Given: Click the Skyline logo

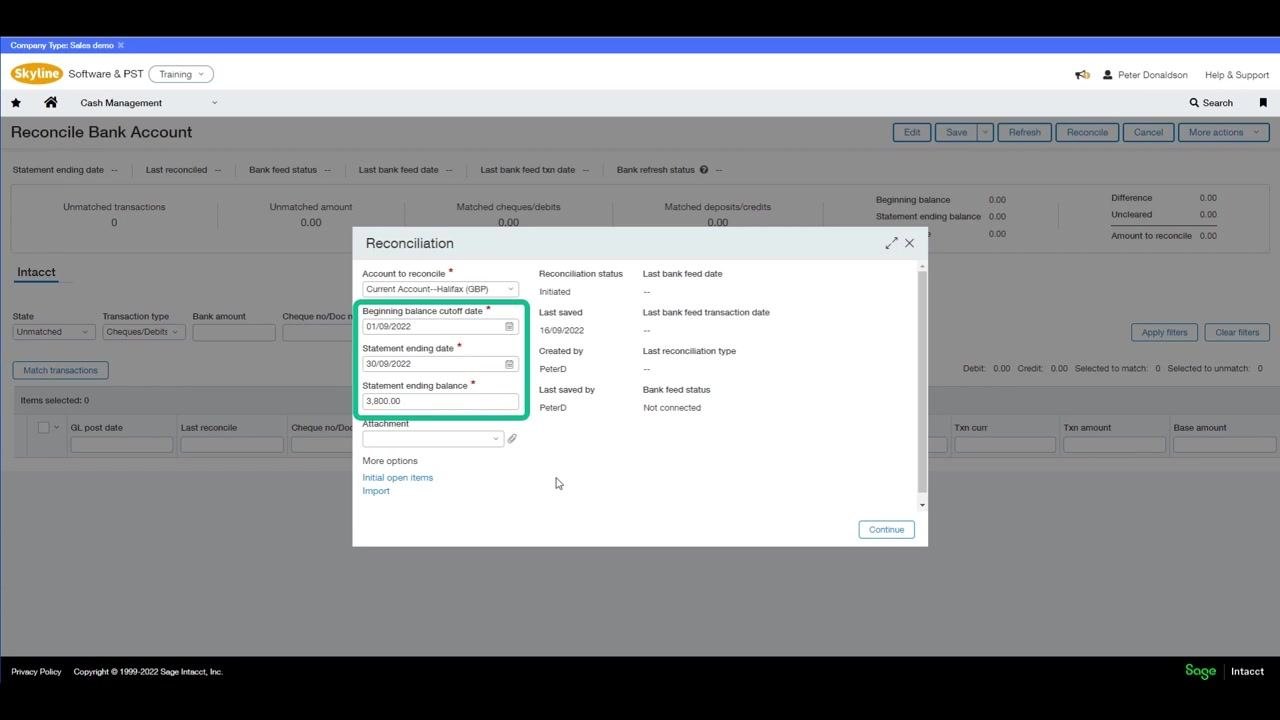Looking at the screenshot, I should pos(37,74).
